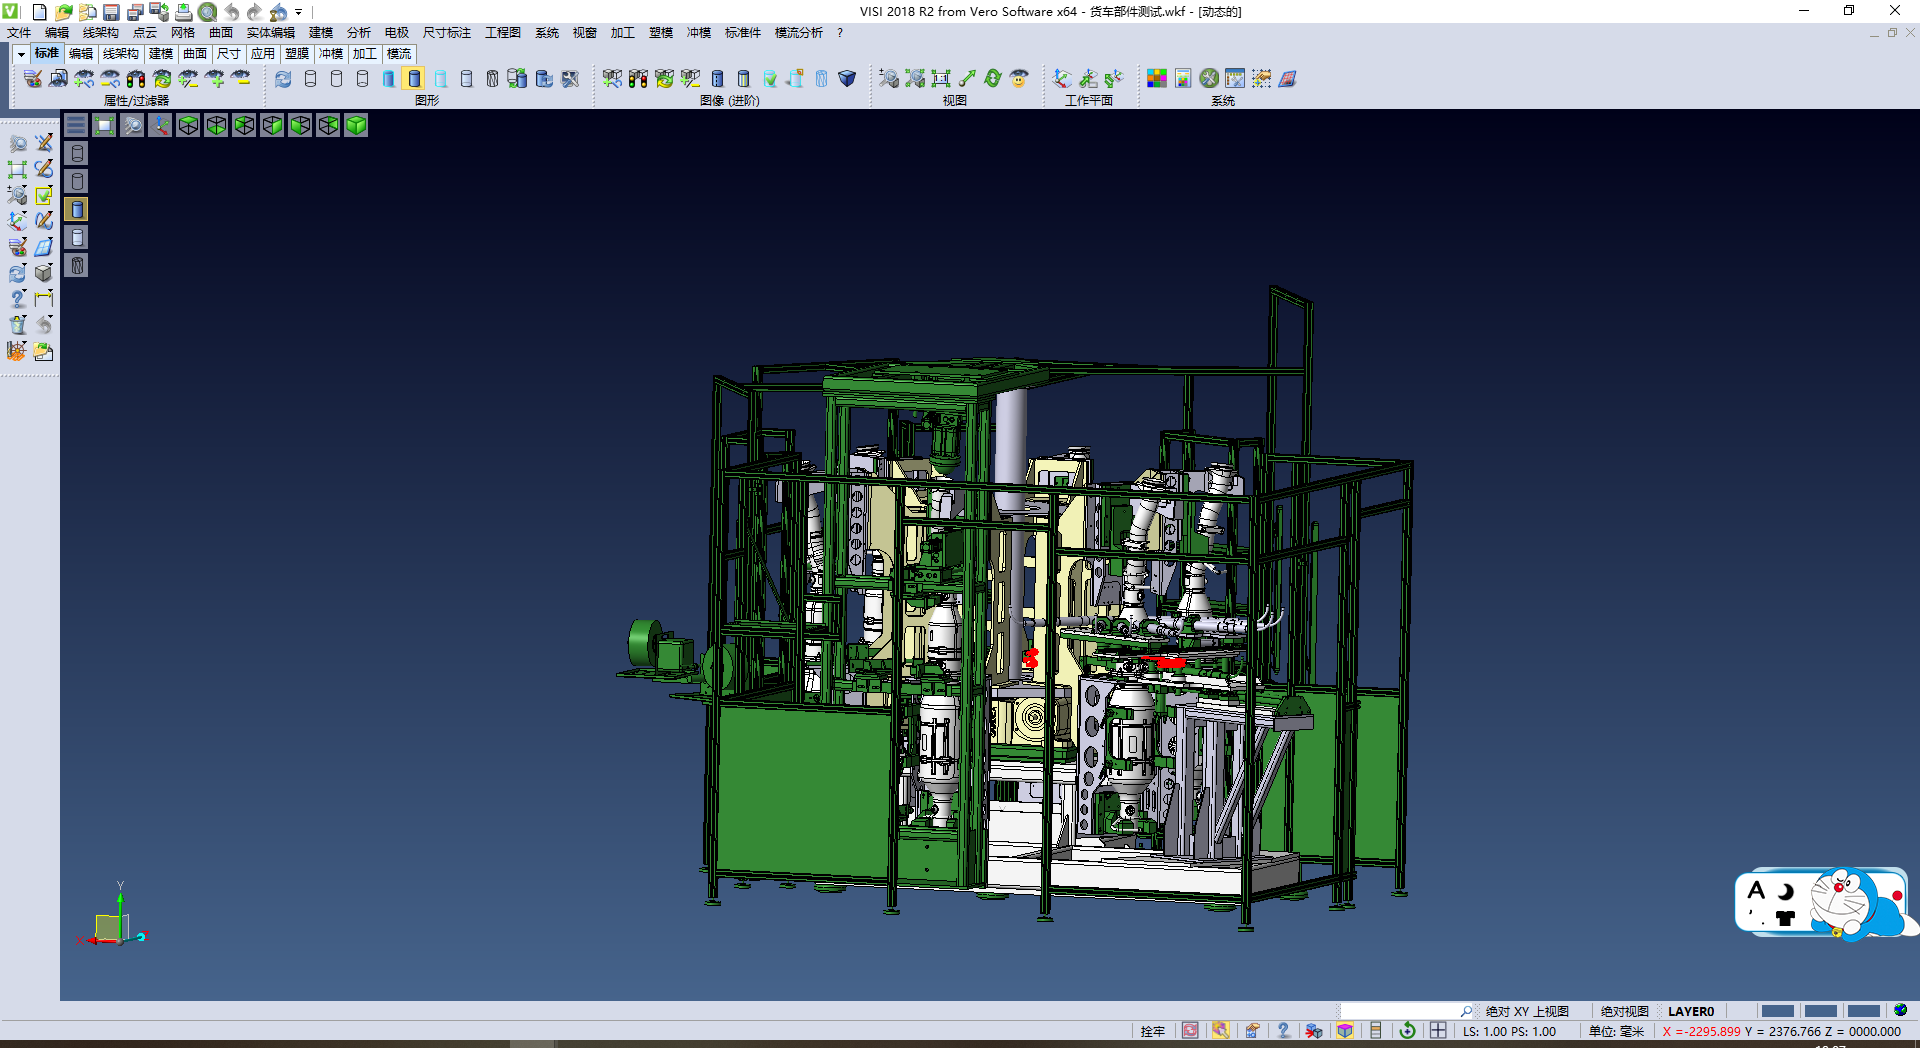
Task: Click the green solid cube view icon
Action: [x=356, y=125]
